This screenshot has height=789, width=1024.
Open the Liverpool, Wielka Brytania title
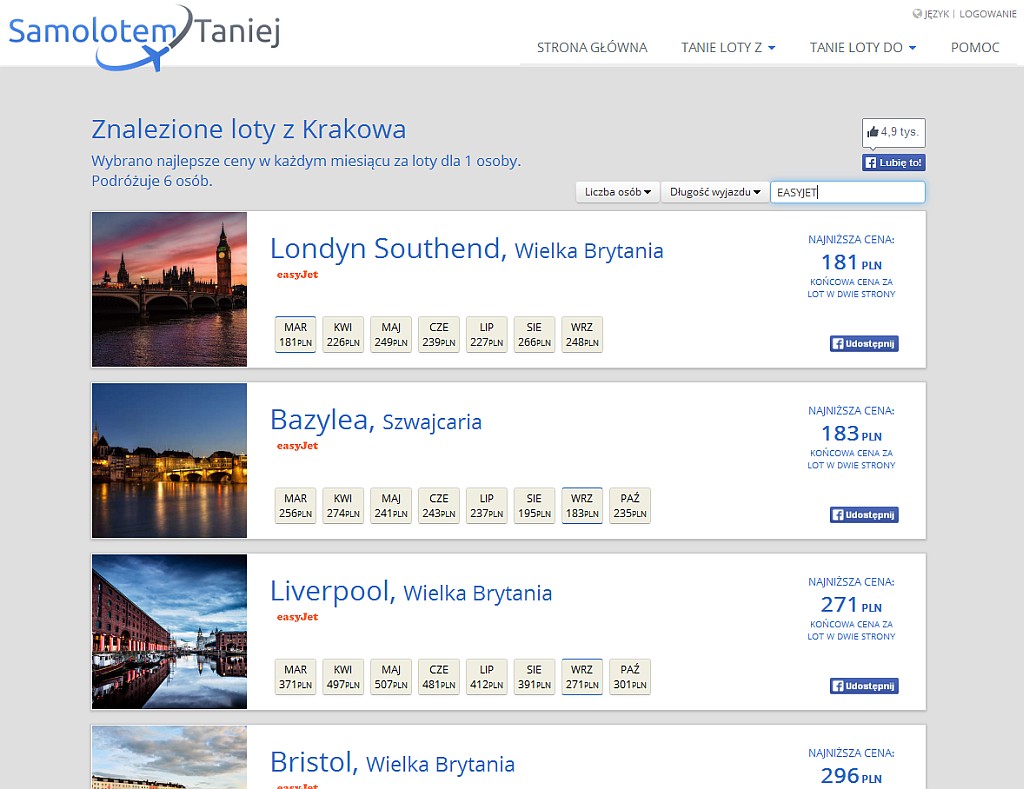tap(411, 591)
